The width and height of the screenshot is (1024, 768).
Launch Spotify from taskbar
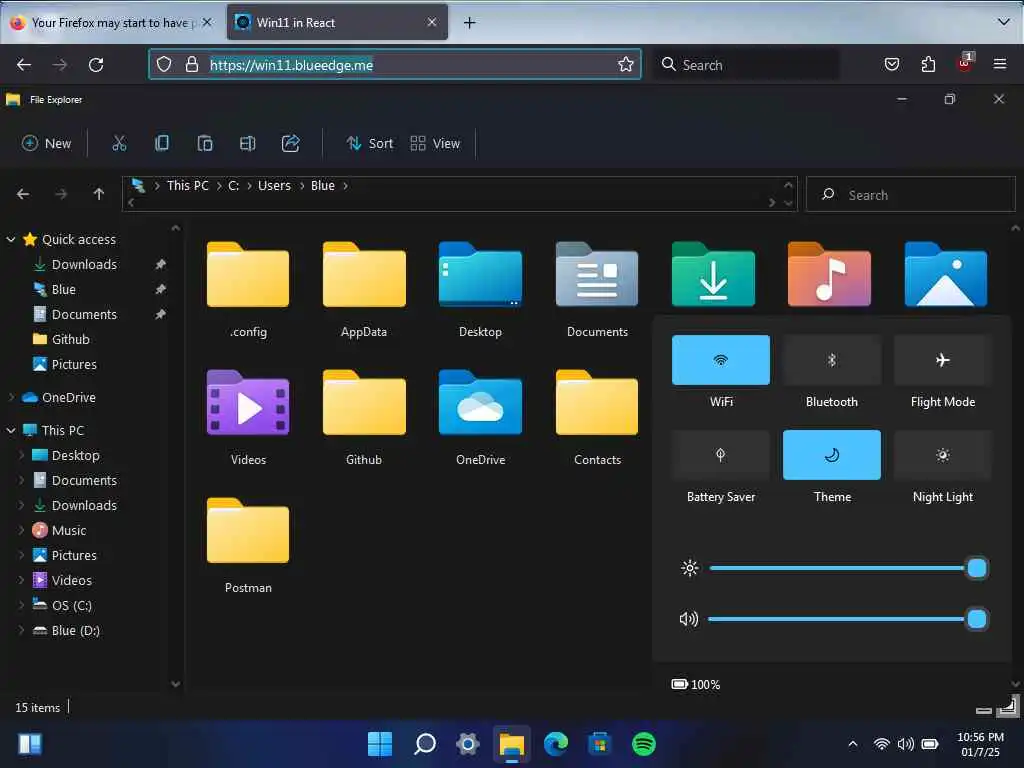[x=644, y=744]
